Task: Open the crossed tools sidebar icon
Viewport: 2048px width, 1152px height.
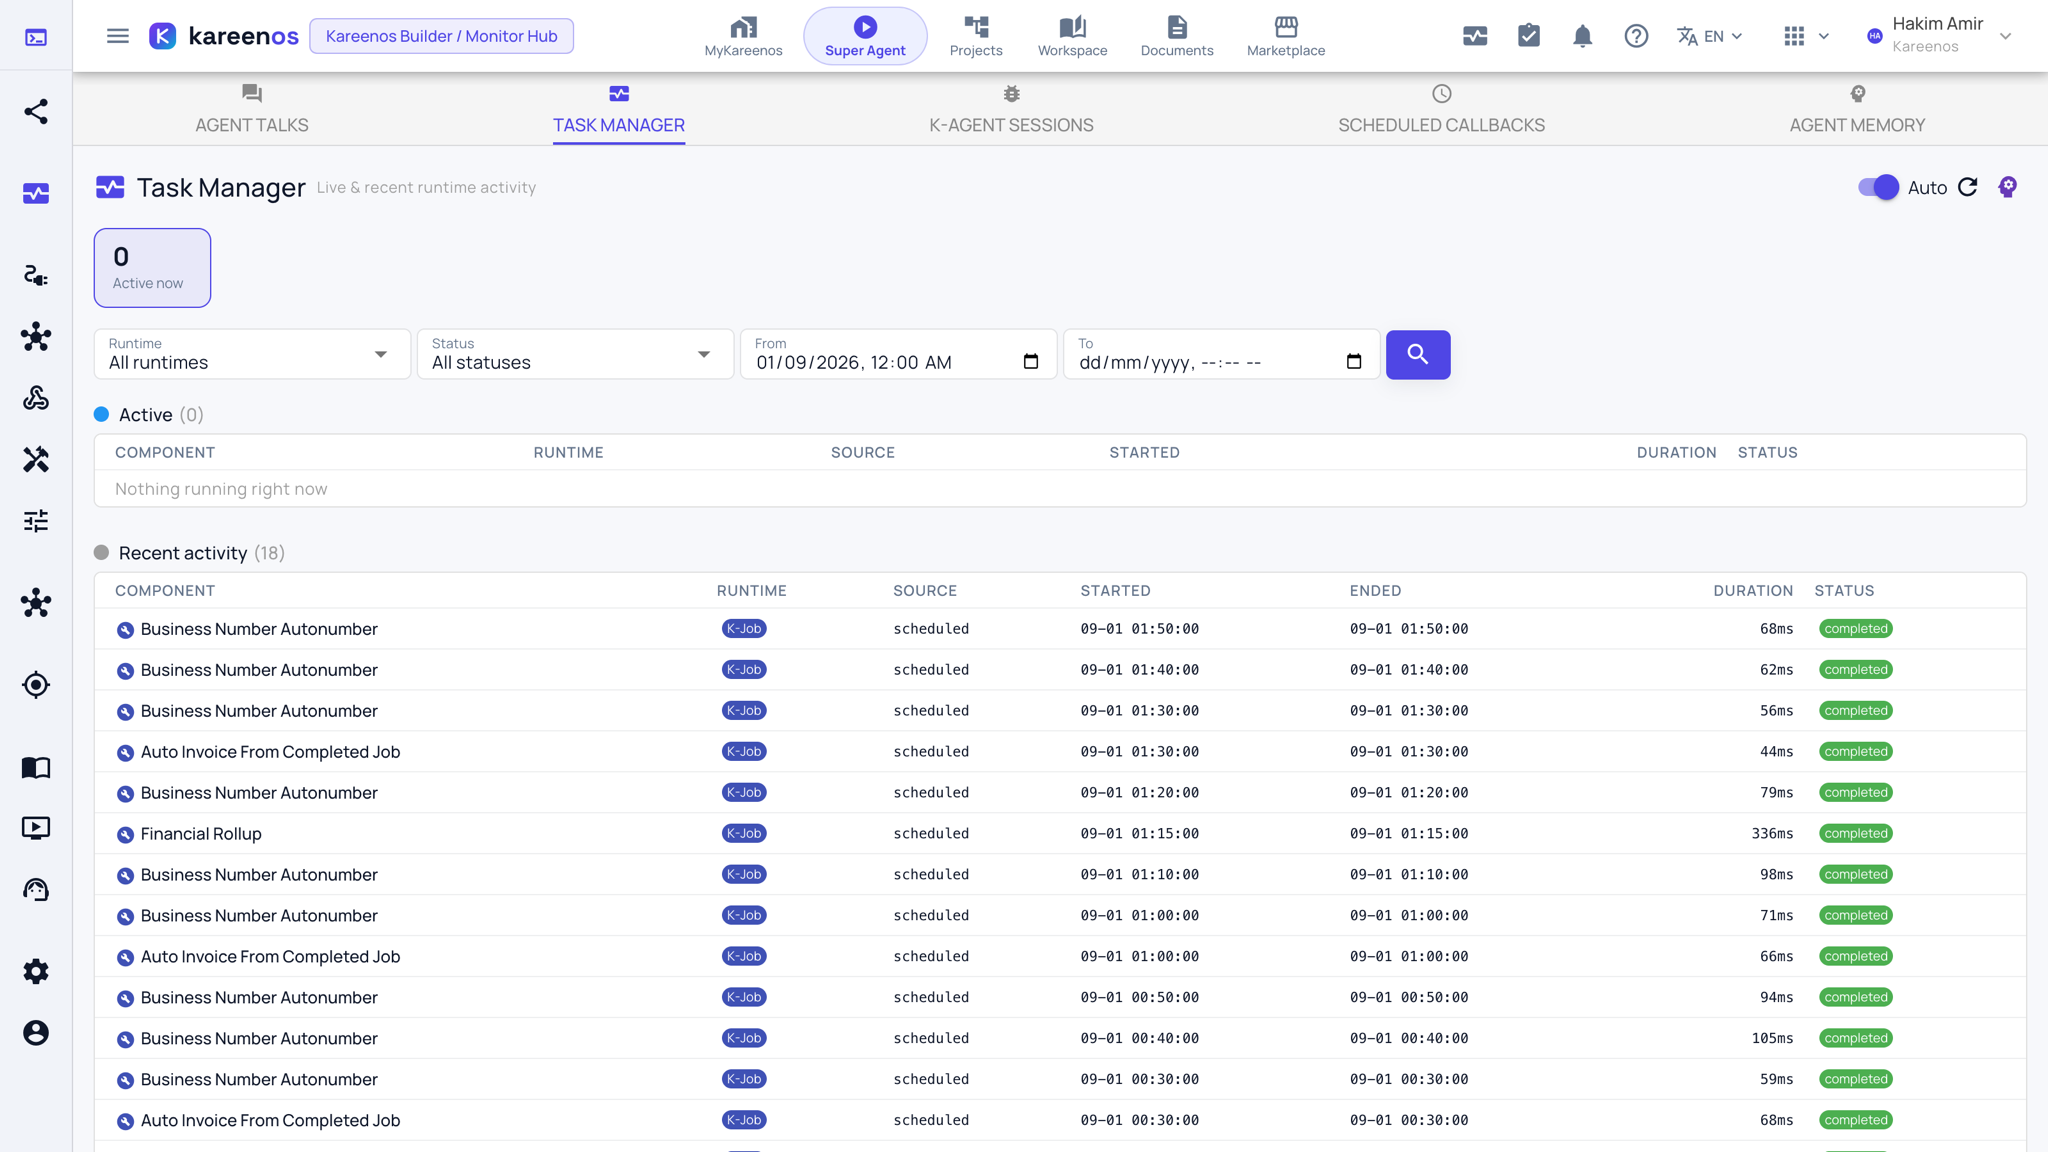Action: click(36, 459)
